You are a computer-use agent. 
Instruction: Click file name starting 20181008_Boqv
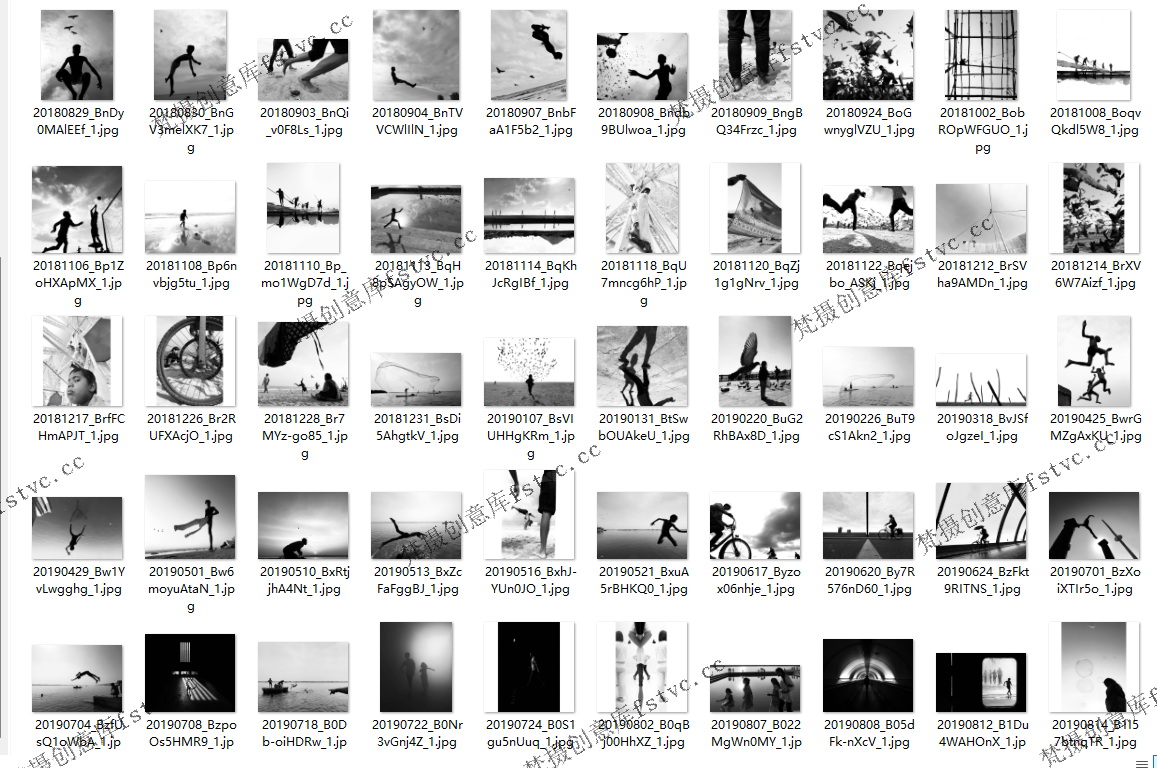point(1095,121)
